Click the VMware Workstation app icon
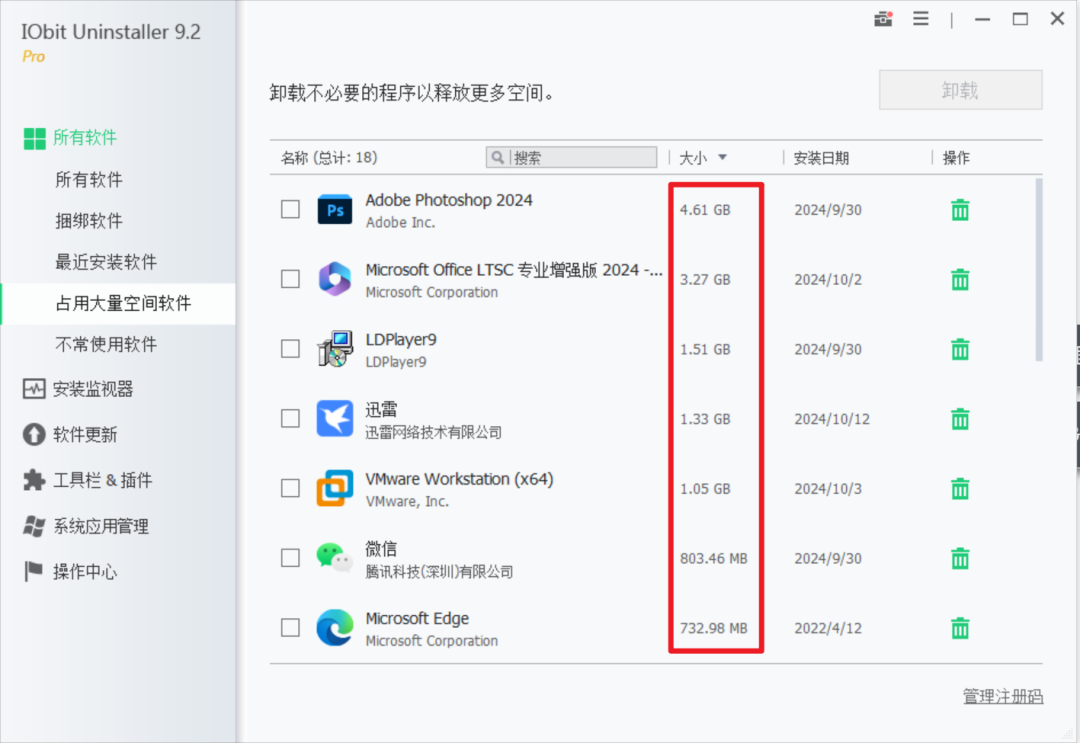This screenshot has height=743, width=1080. pos(335,488)
